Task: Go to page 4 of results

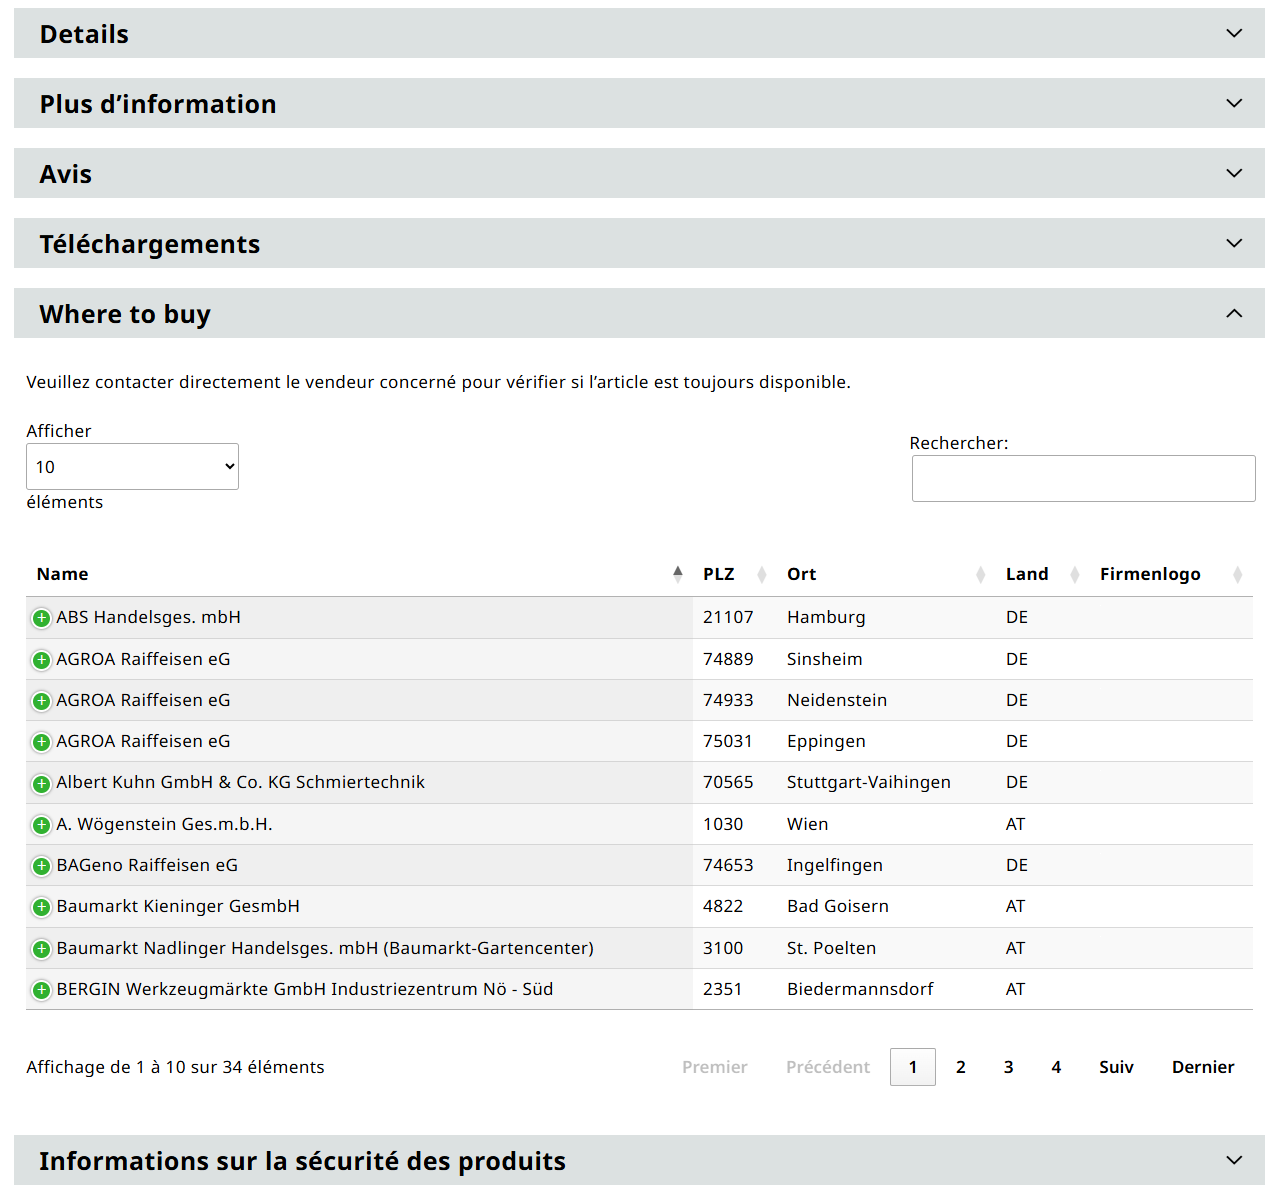Action: [1056, 1067]
